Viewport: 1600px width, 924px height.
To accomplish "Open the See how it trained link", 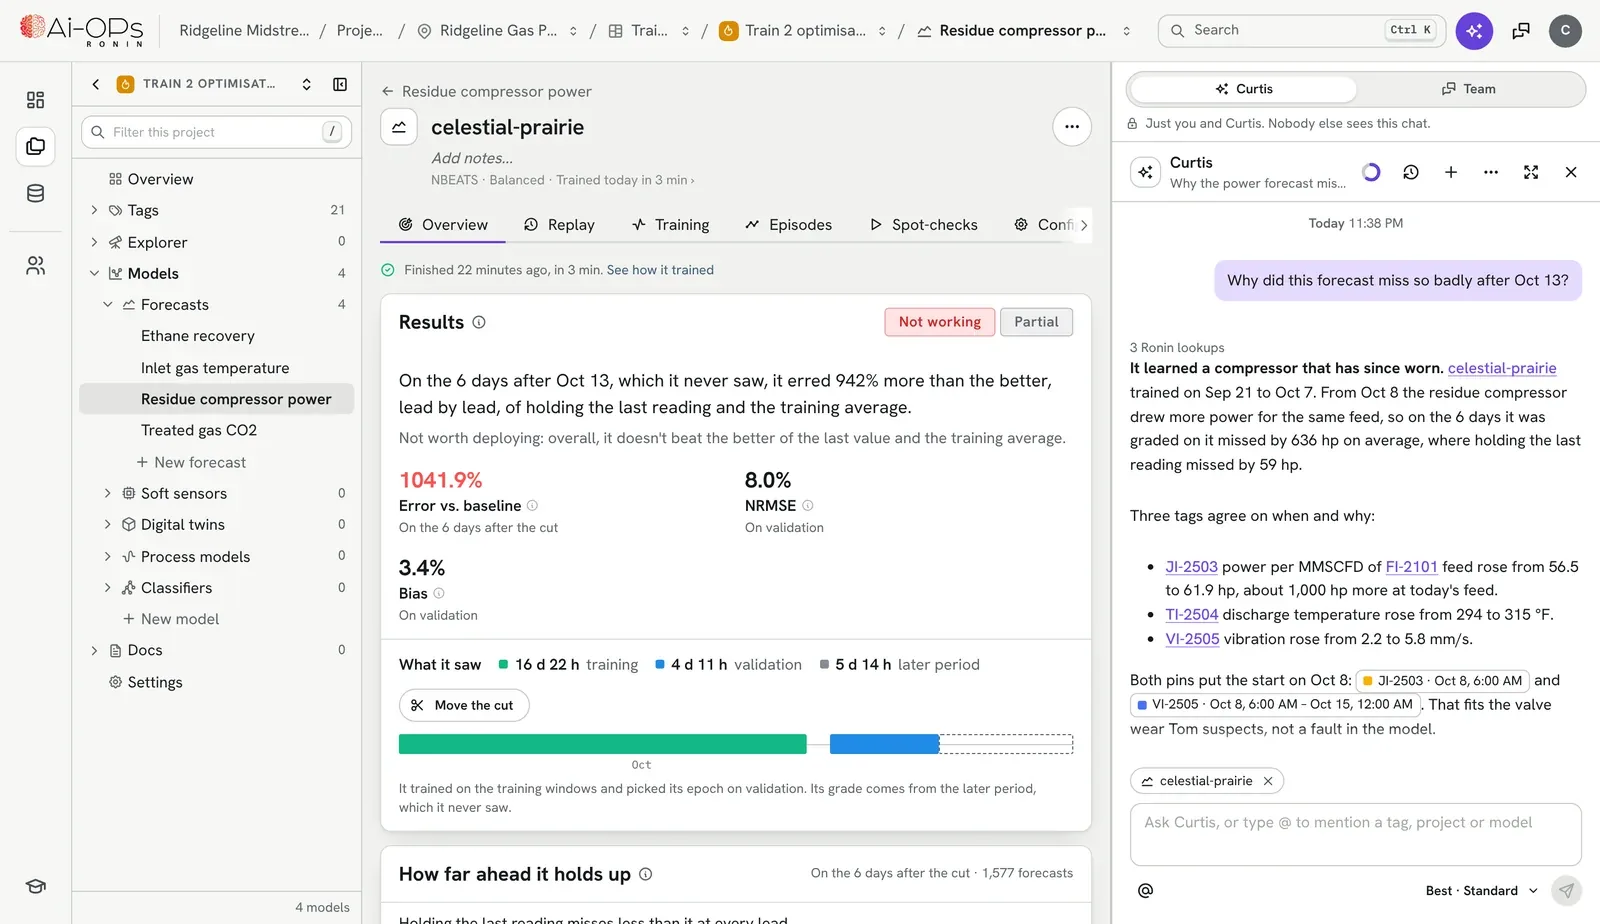I will [x=660, y=270].
